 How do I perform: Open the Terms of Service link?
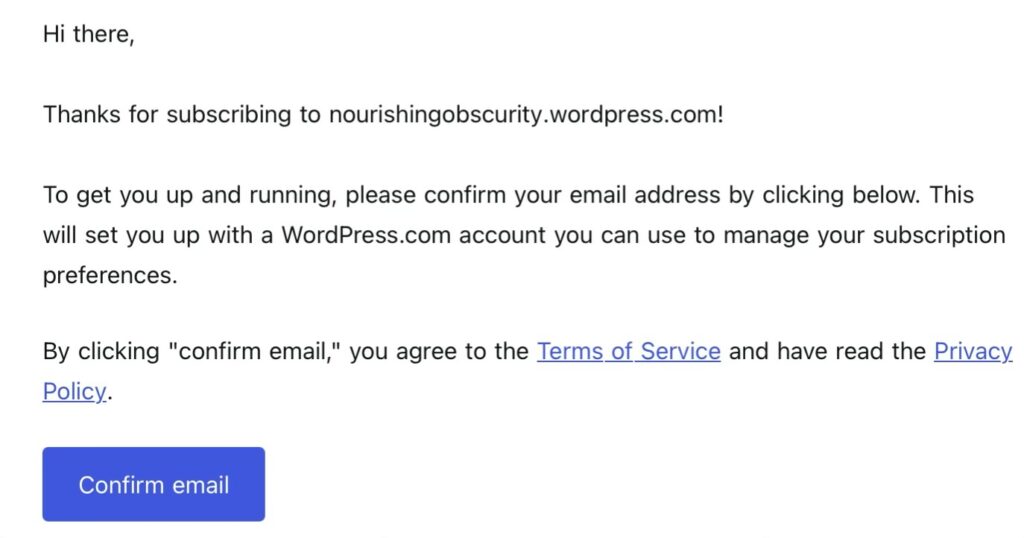pyautogui.click(x=628, y=352)
